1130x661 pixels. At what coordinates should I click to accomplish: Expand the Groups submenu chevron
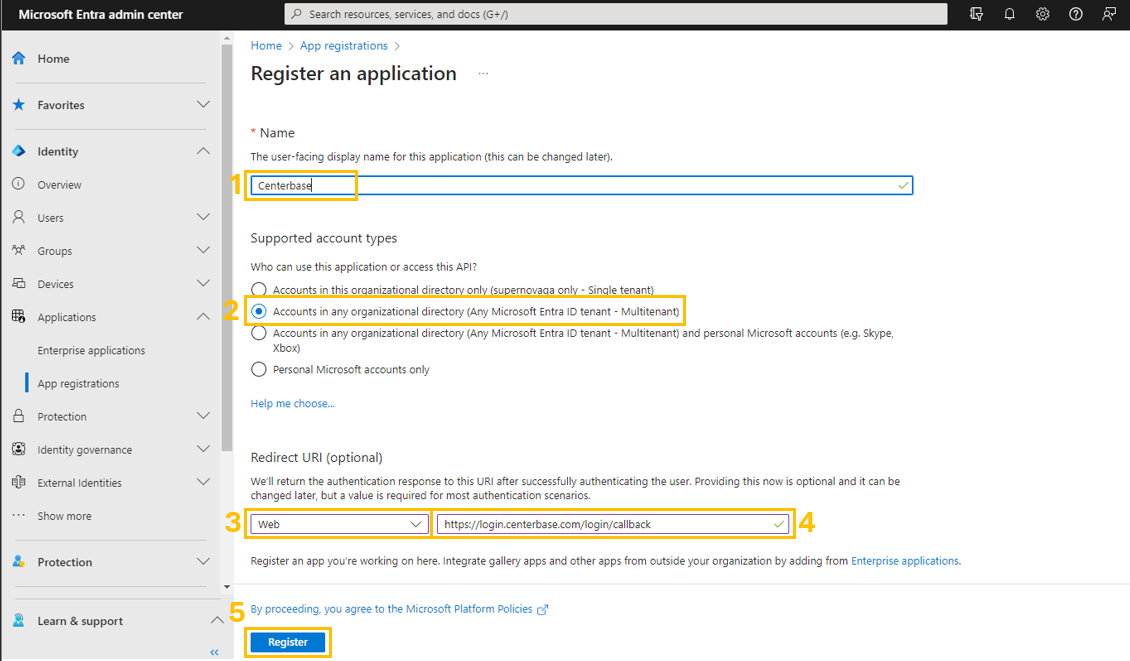pos(203,250)
